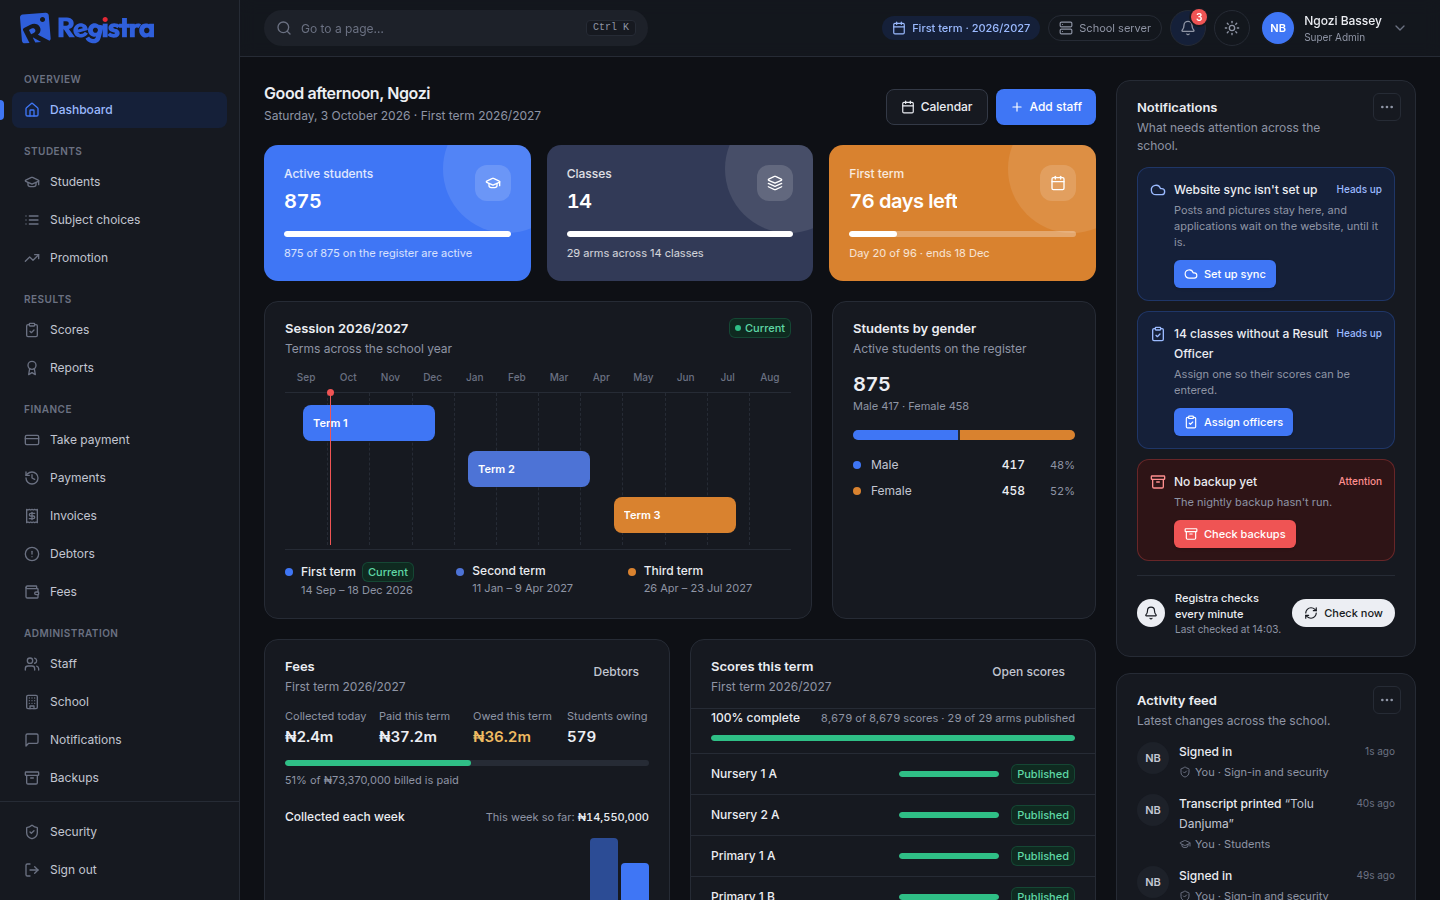Toggle the light/dark theme sun icon

pos(1232,28)
